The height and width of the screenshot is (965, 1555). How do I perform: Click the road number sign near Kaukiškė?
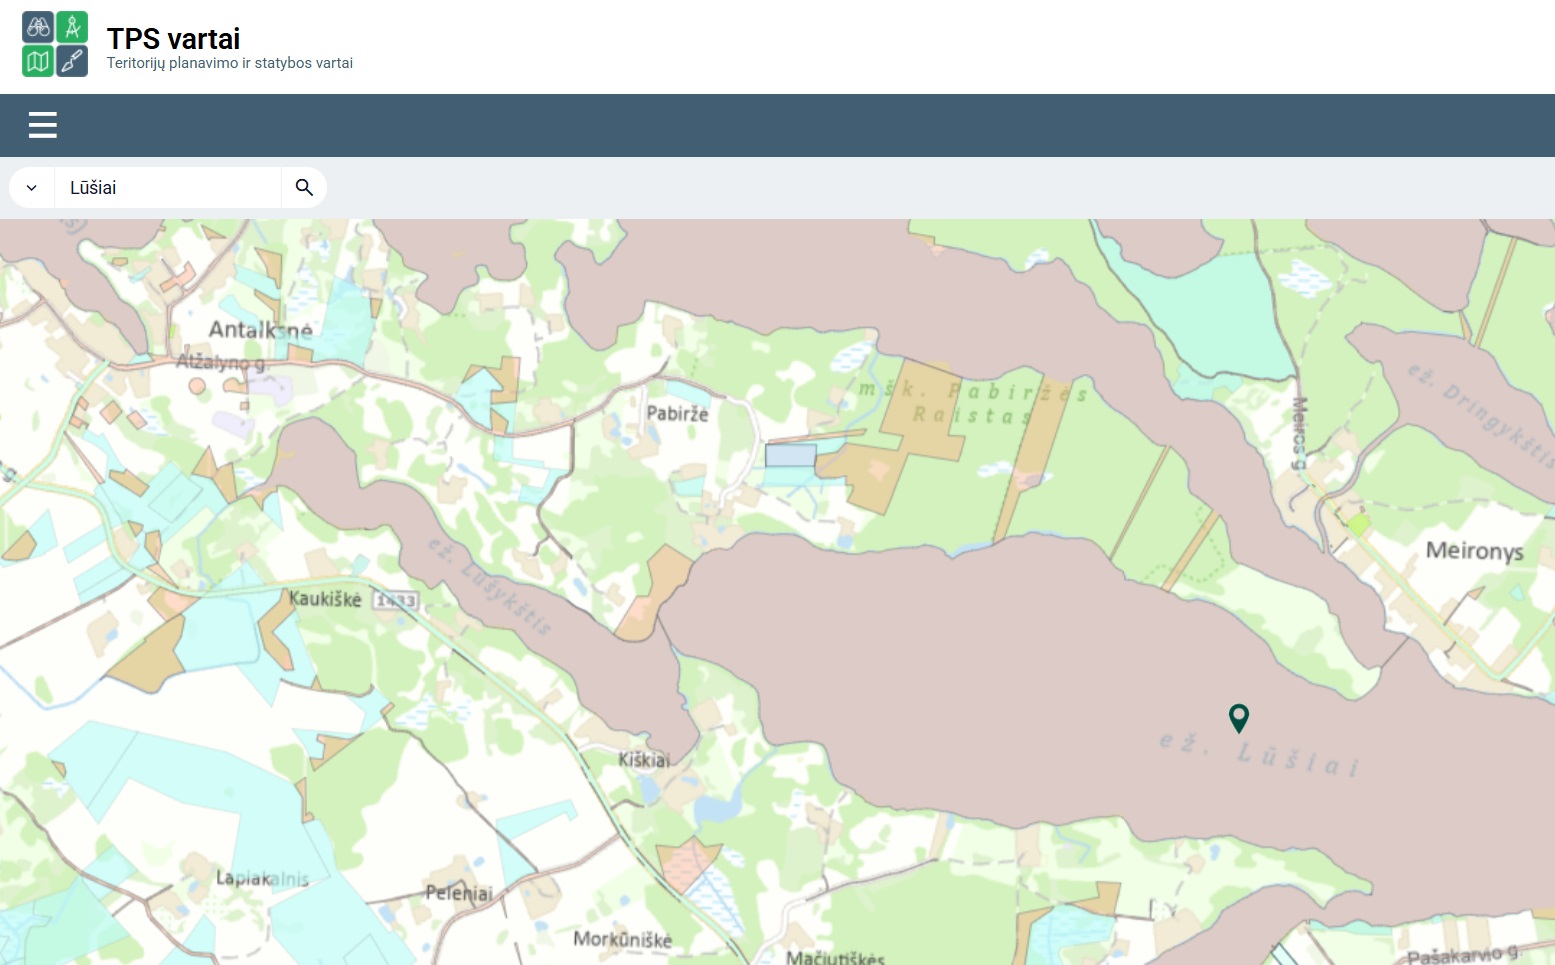396,600
